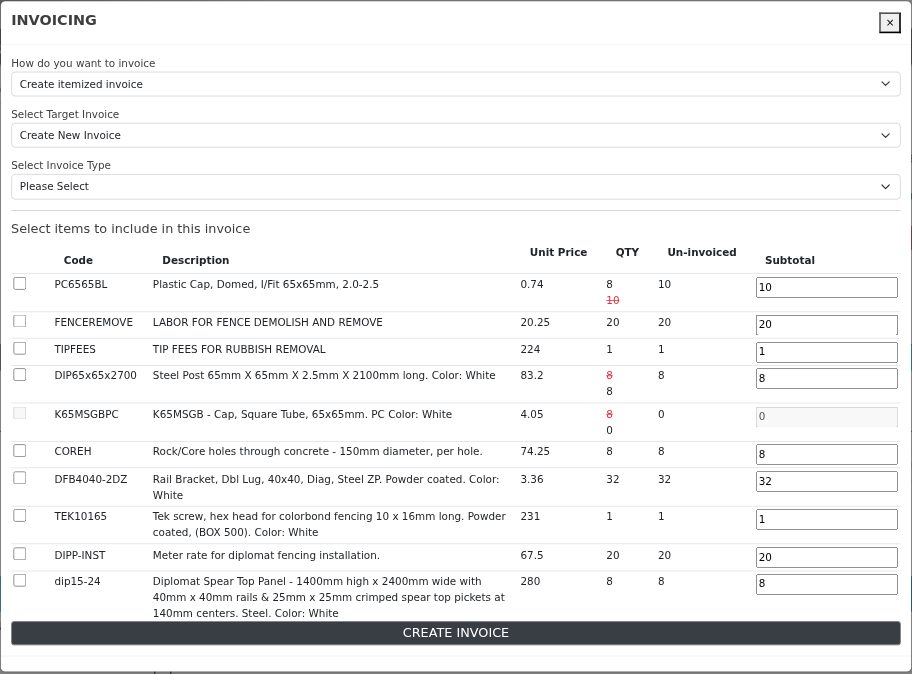
Task: Click the QTY column header
Action: tap(627, 252)
